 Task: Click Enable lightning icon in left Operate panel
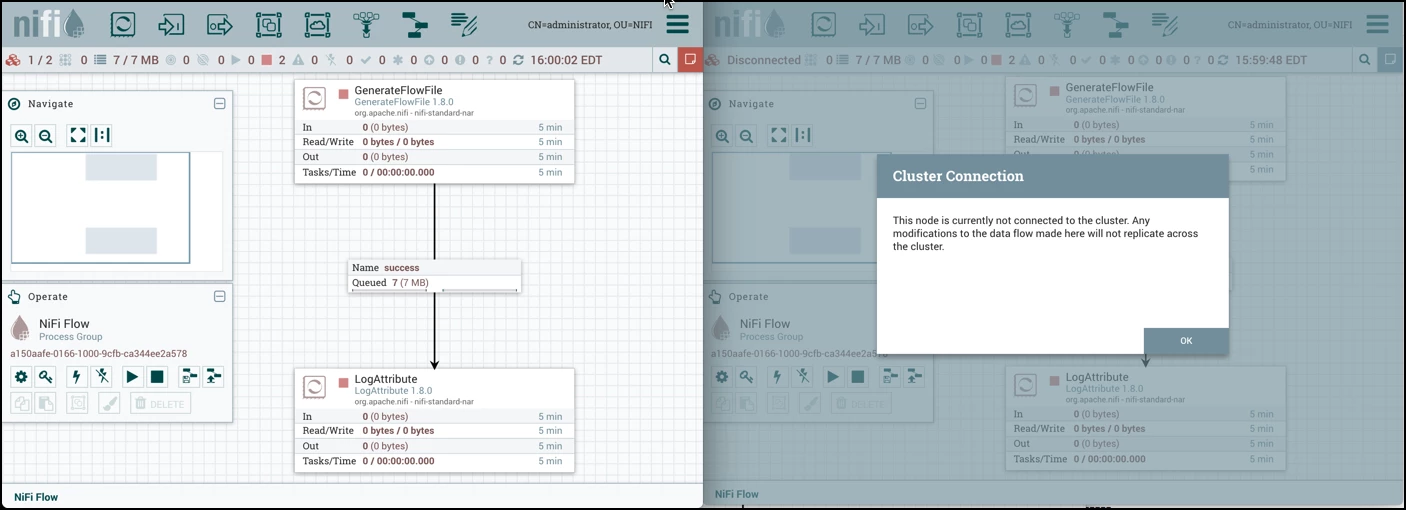pos(77,377)
